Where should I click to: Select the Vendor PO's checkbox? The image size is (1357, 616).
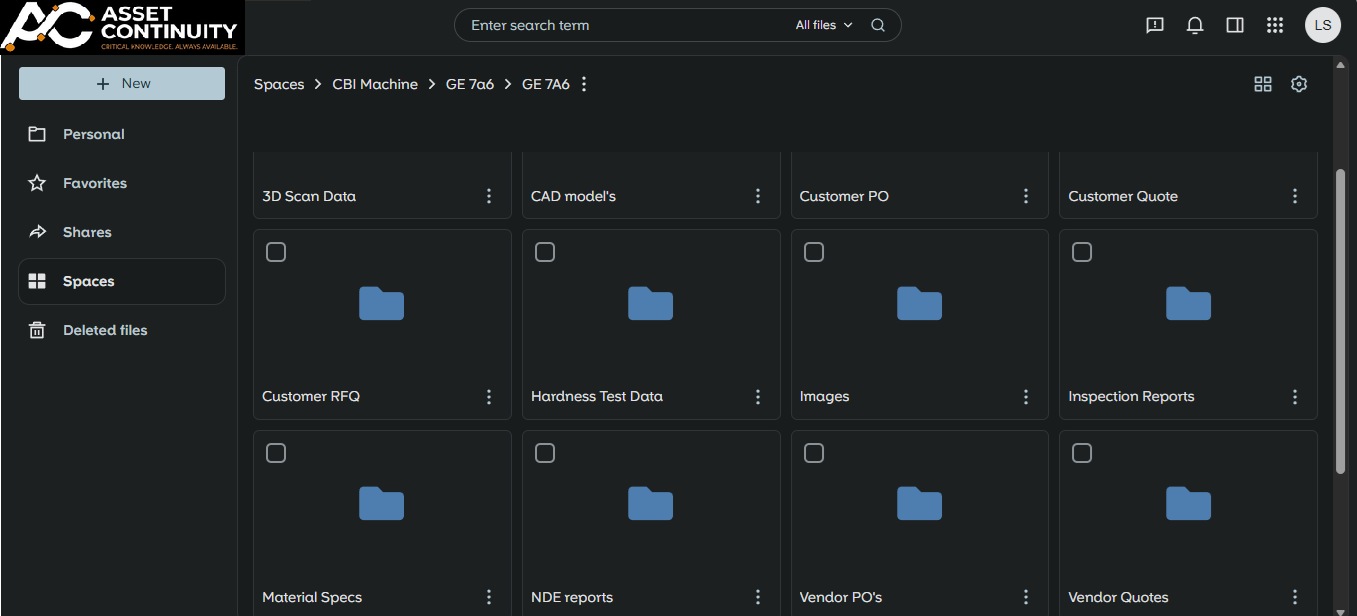814,453
